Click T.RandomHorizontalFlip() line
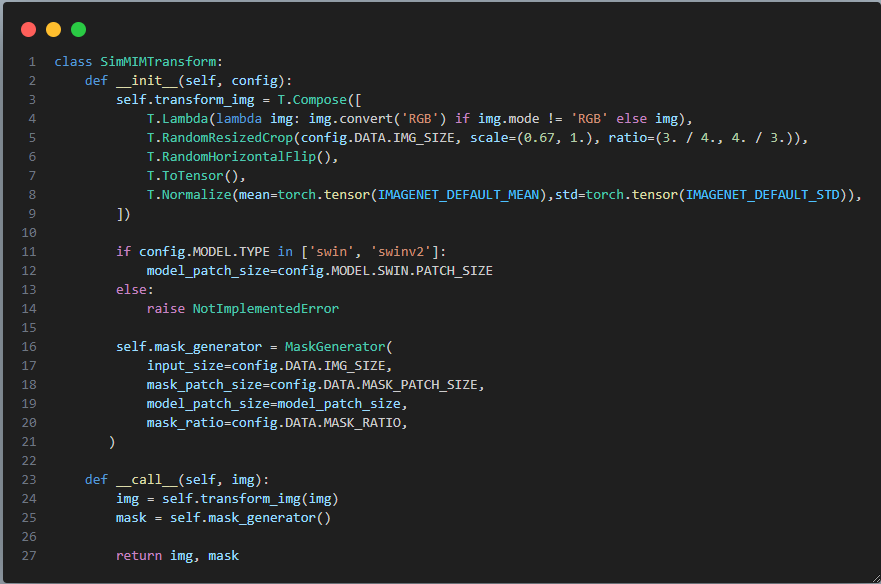Image resolution: width=881 pixels, height=584 pixels. 242,157
